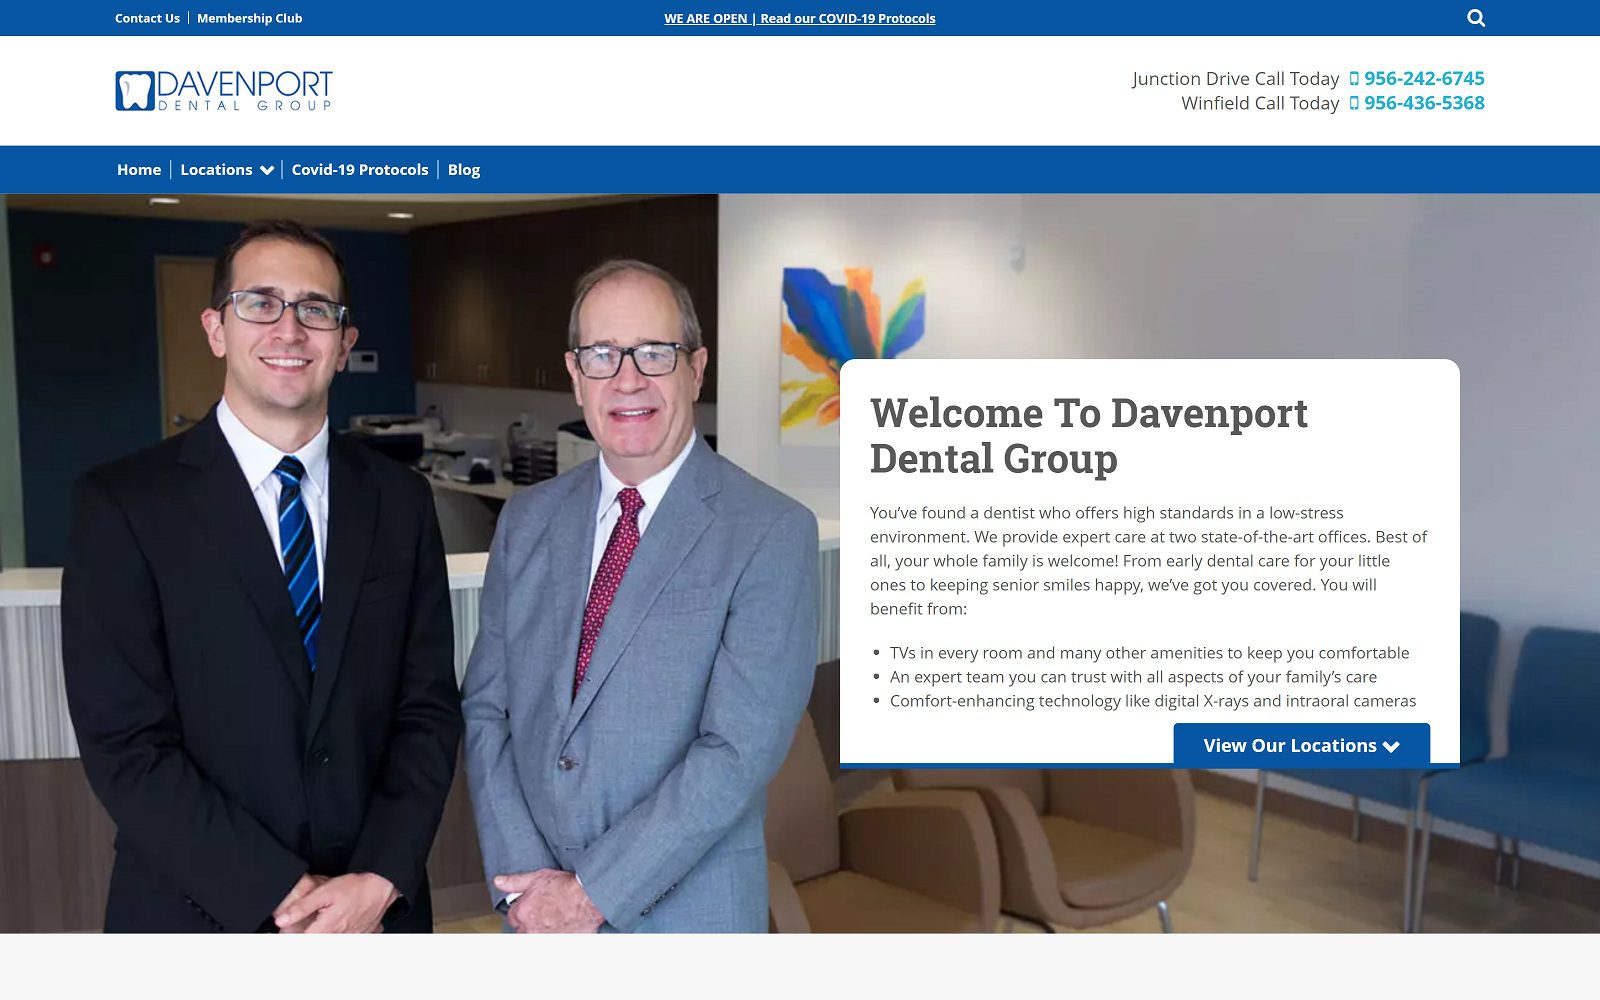Click phone icon beside 956-242-6745
The image size is (1600, 1000).
tap(1354, 79)
